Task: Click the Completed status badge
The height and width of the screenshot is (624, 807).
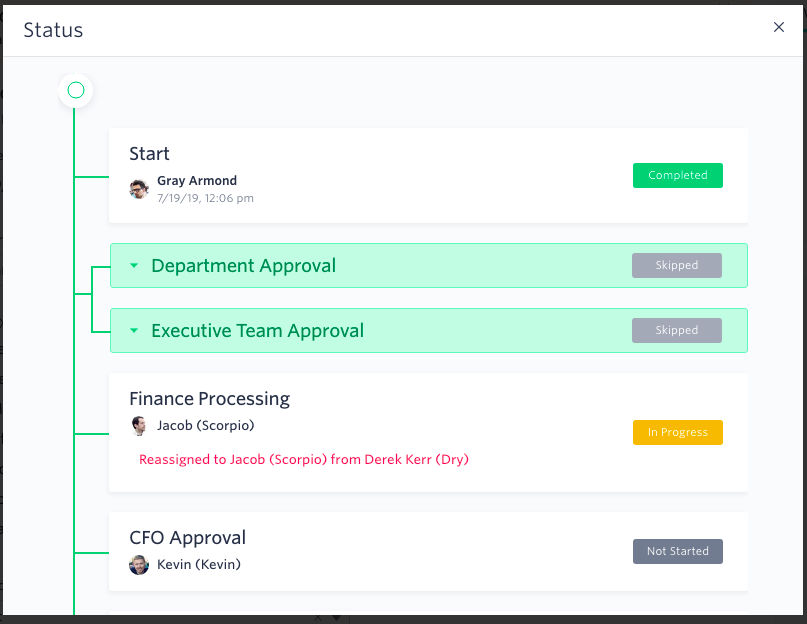Action: (678, 175)
